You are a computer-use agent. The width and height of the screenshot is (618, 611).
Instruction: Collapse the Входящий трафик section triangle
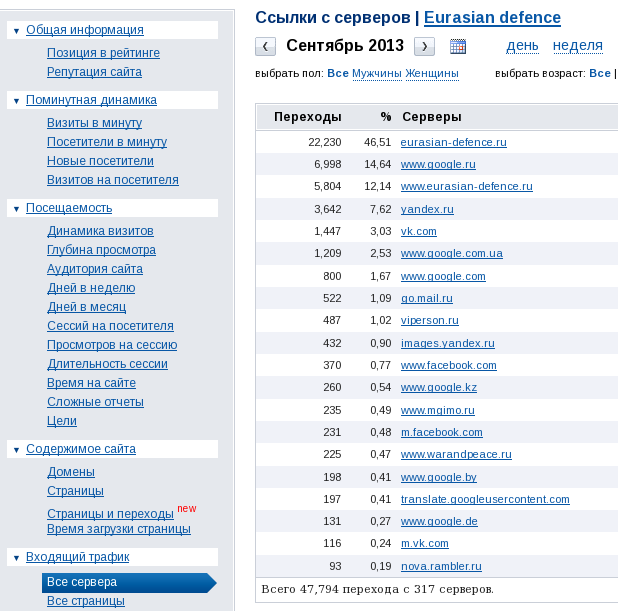coord(16,558)
